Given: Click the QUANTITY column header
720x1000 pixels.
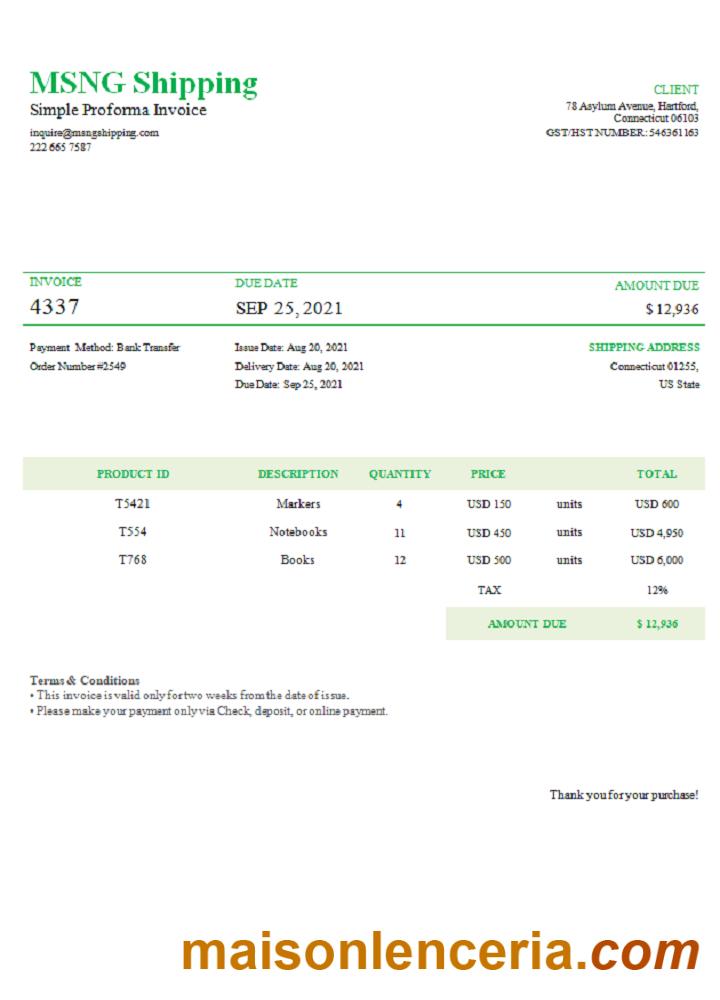Looking at the screenshot, I should (x=400, y=474).
